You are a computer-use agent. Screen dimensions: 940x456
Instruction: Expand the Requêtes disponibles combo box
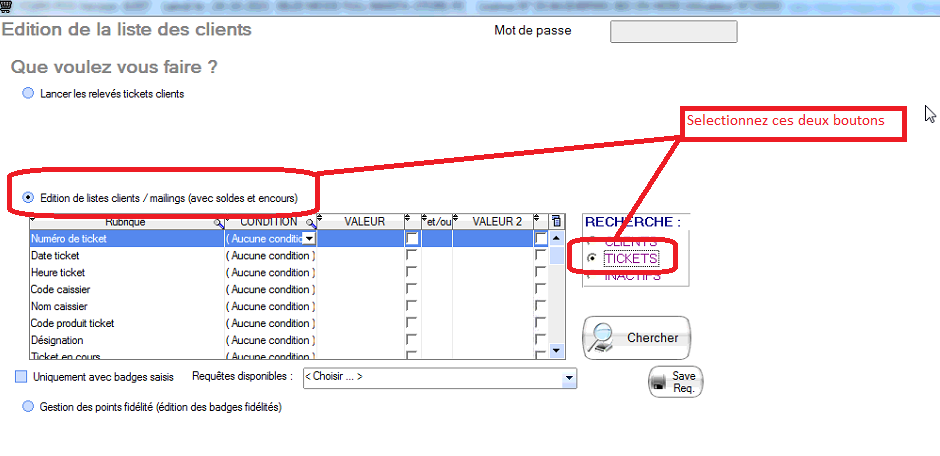(x=569, y=378)
